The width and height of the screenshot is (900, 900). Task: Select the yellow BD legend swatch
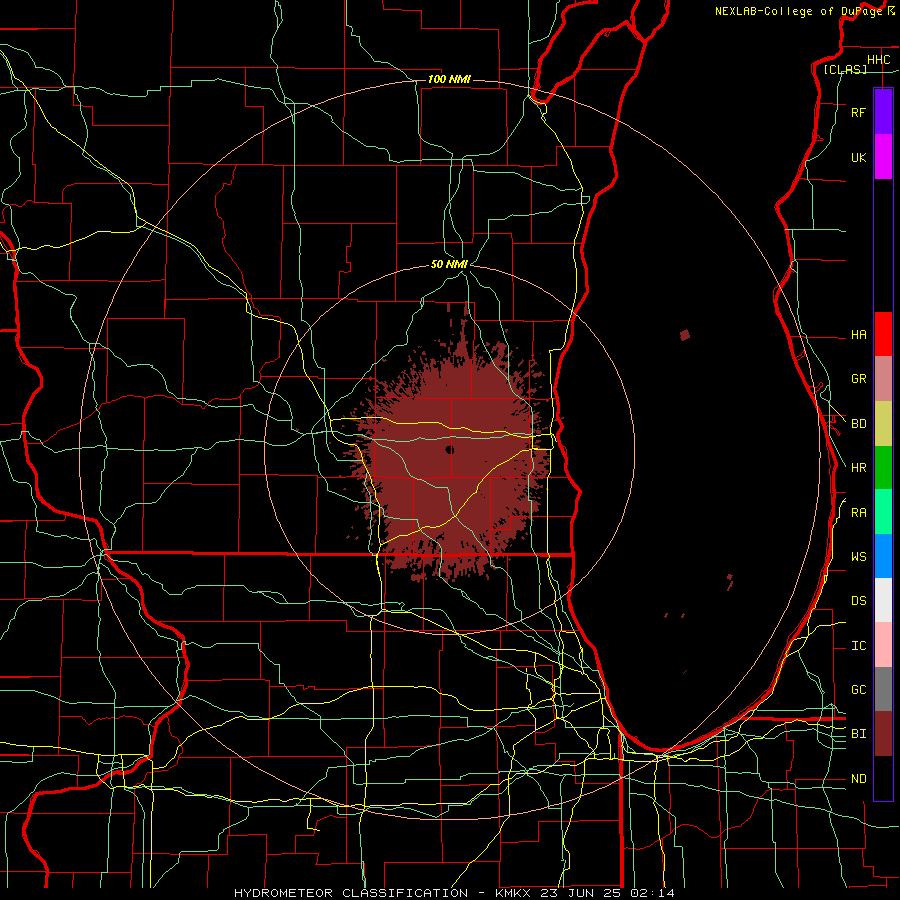(x=883, y=424)
